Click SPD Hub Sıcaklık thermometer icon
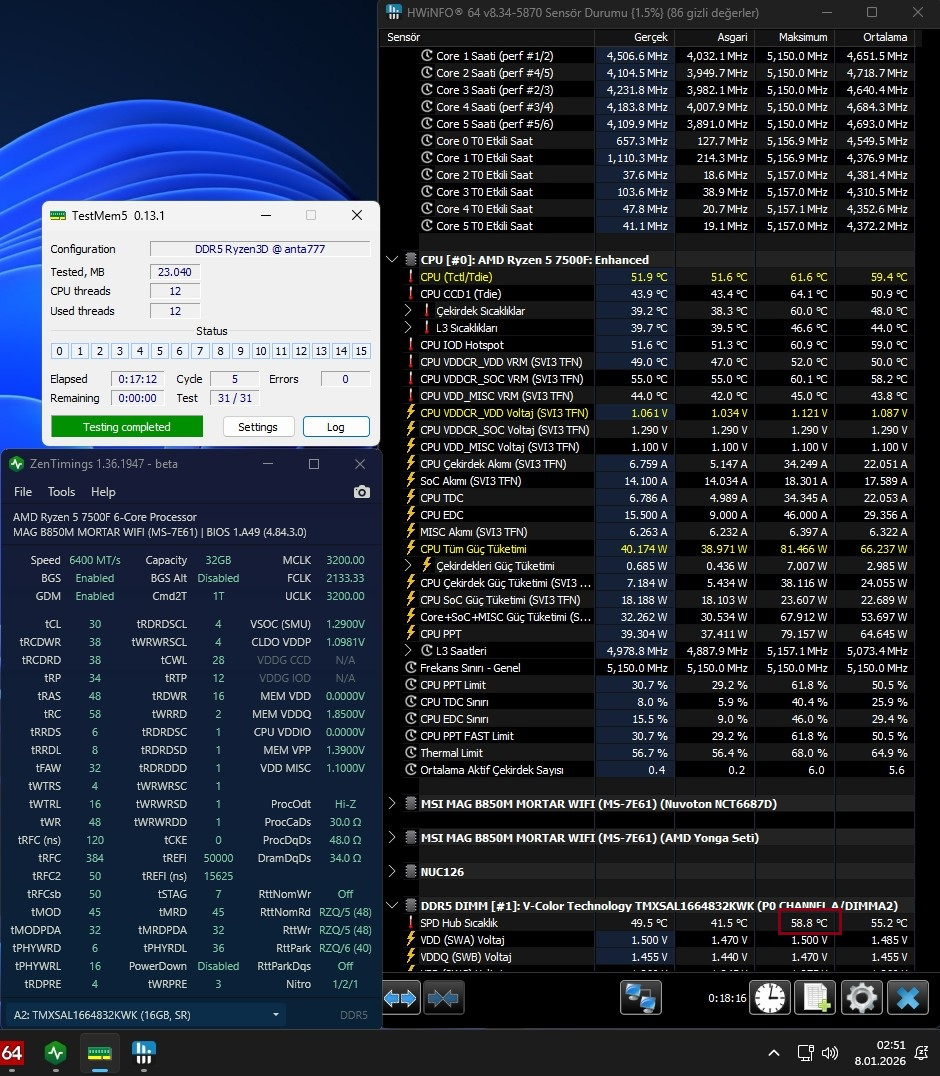The image size is (940, 1076). 411,923
